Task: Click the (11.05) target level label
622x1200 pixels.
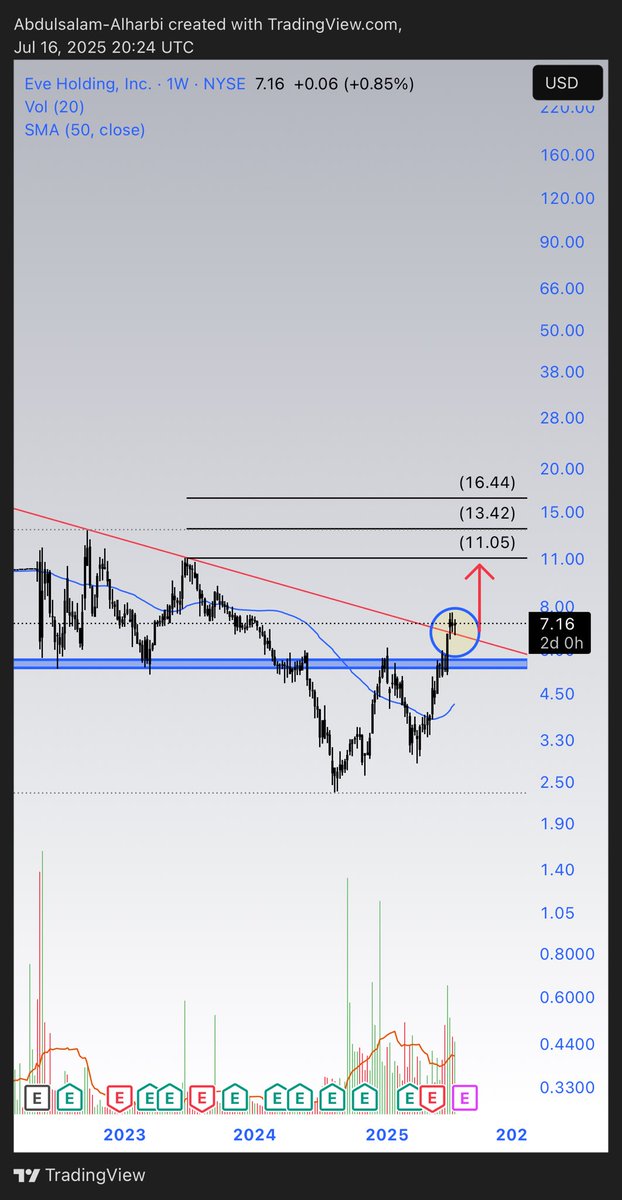Action: [487, 543]
